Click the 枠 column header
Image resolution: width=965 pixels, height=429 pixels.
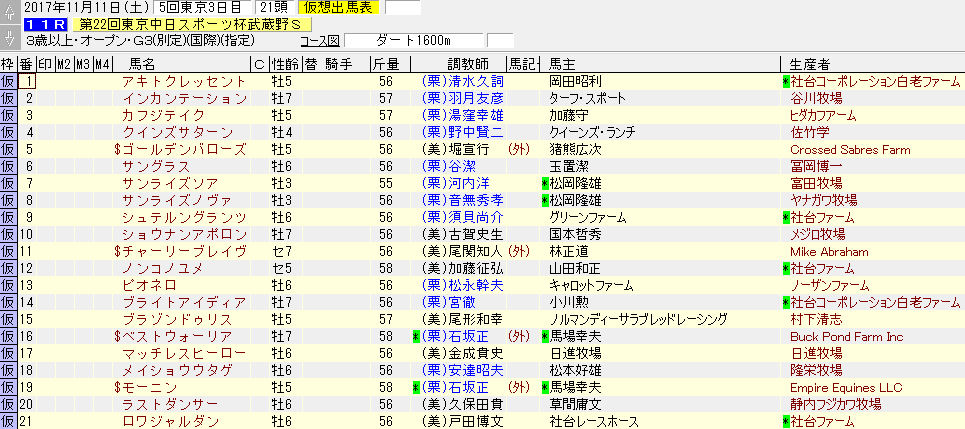coord(7,64)
